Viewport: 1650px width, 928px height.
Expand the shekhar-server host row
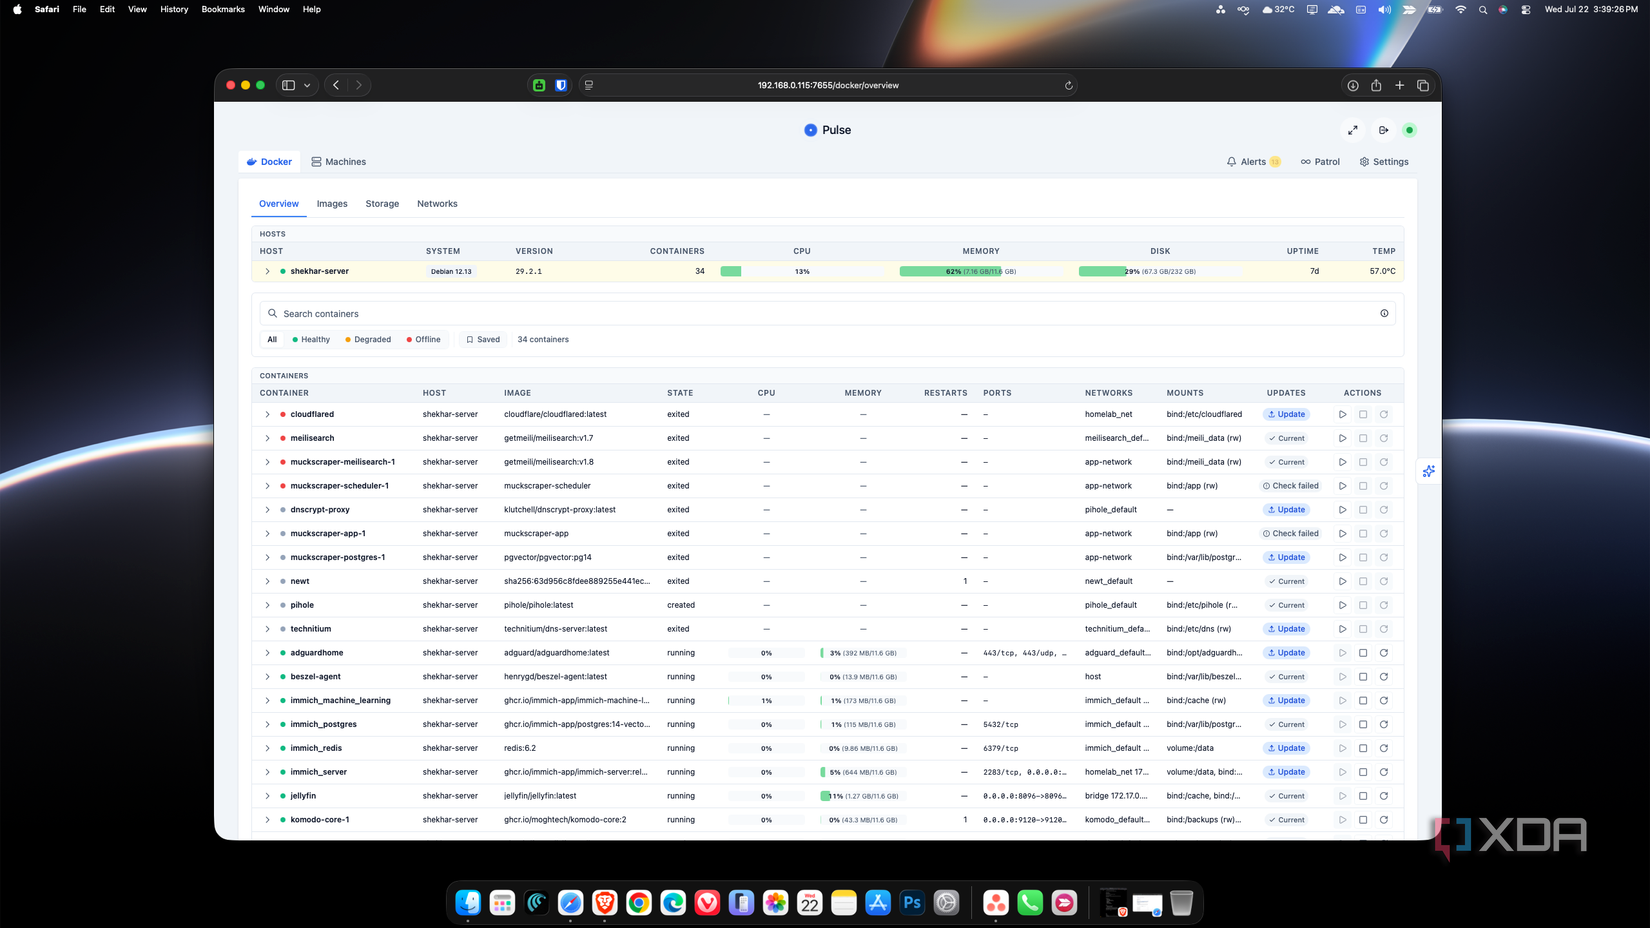coord(267,271)
